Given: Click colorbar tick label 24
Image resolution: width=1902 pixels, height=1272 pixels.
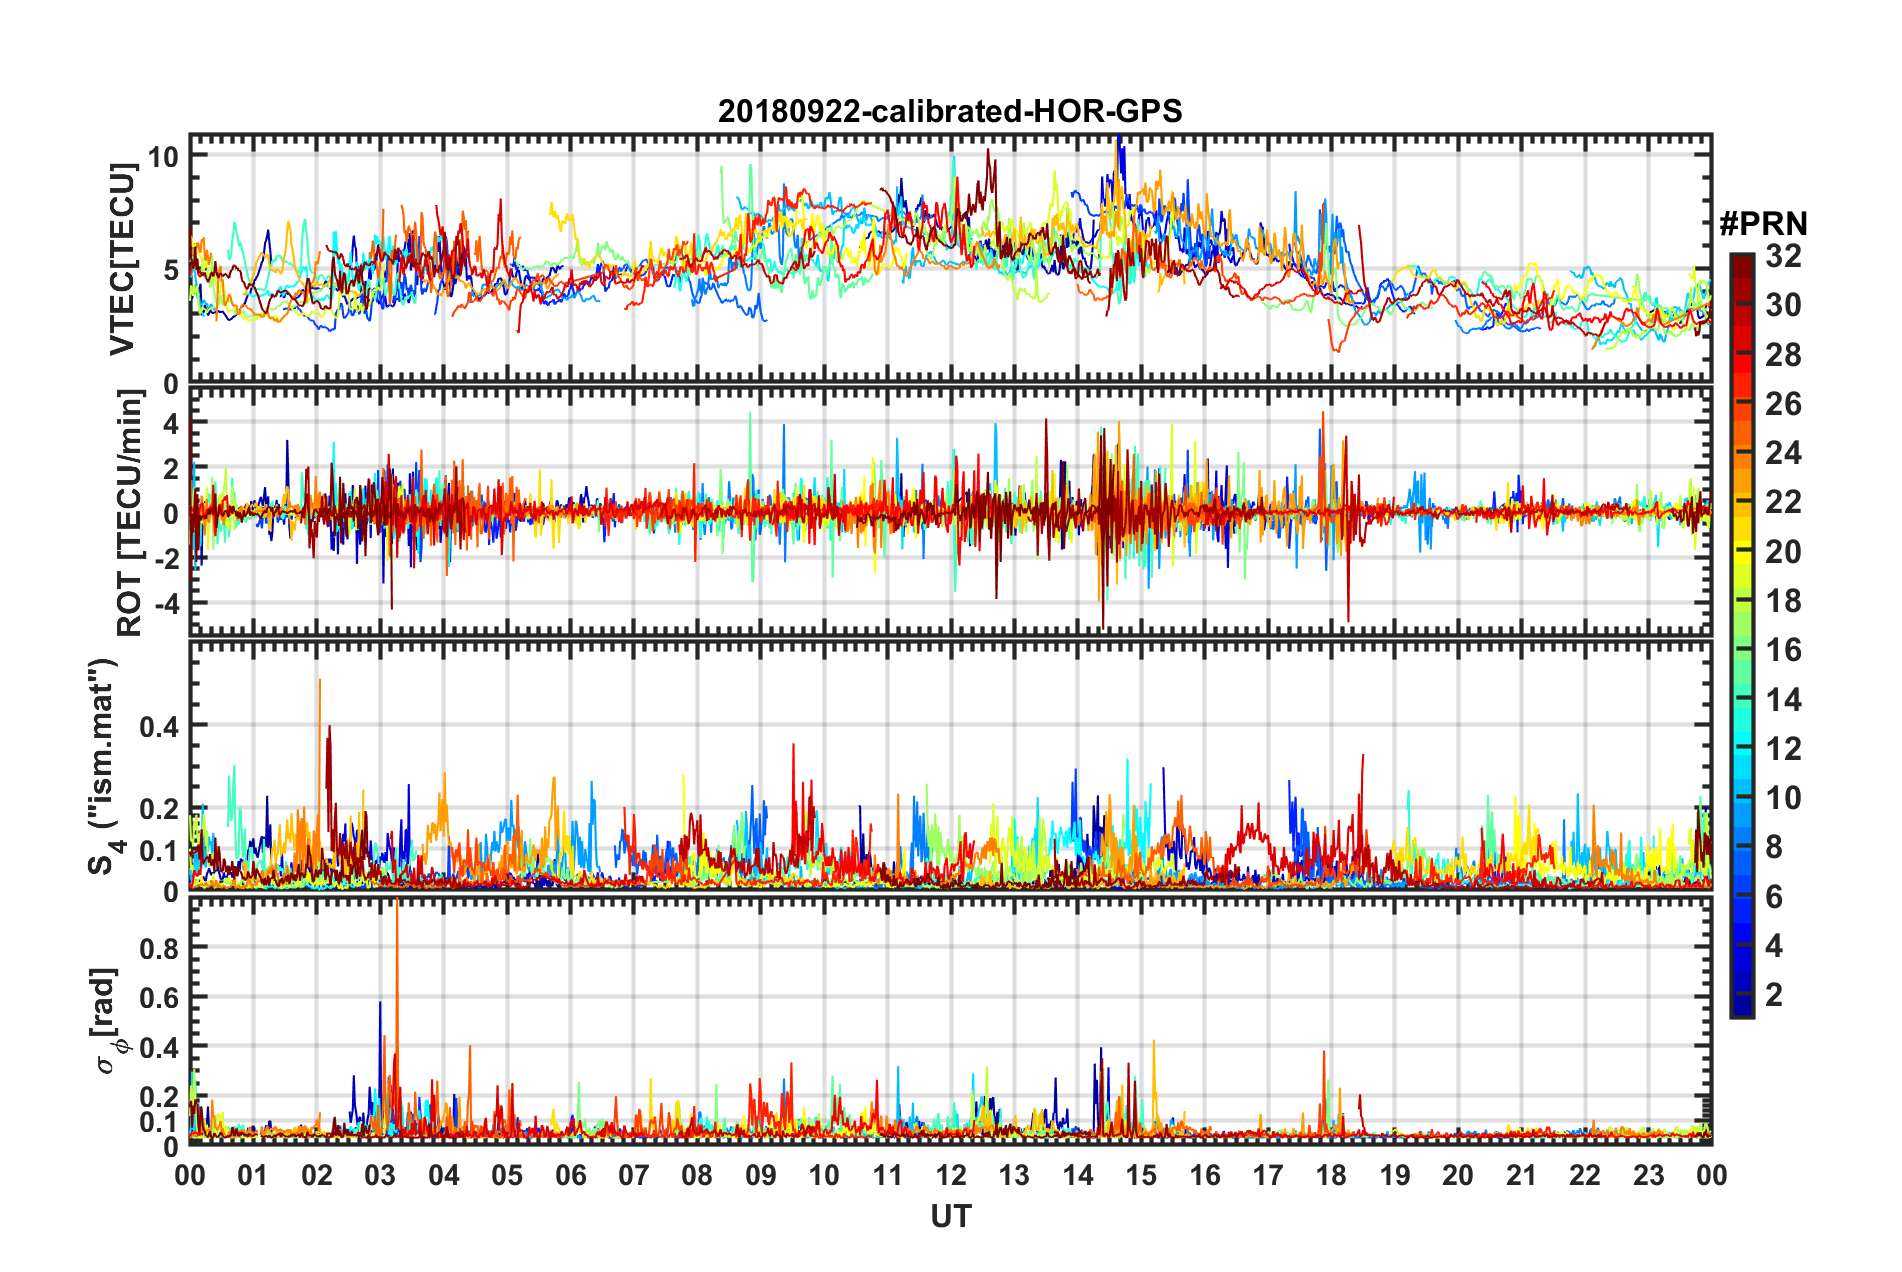Looking at the screenshot, I should 1783,453.
